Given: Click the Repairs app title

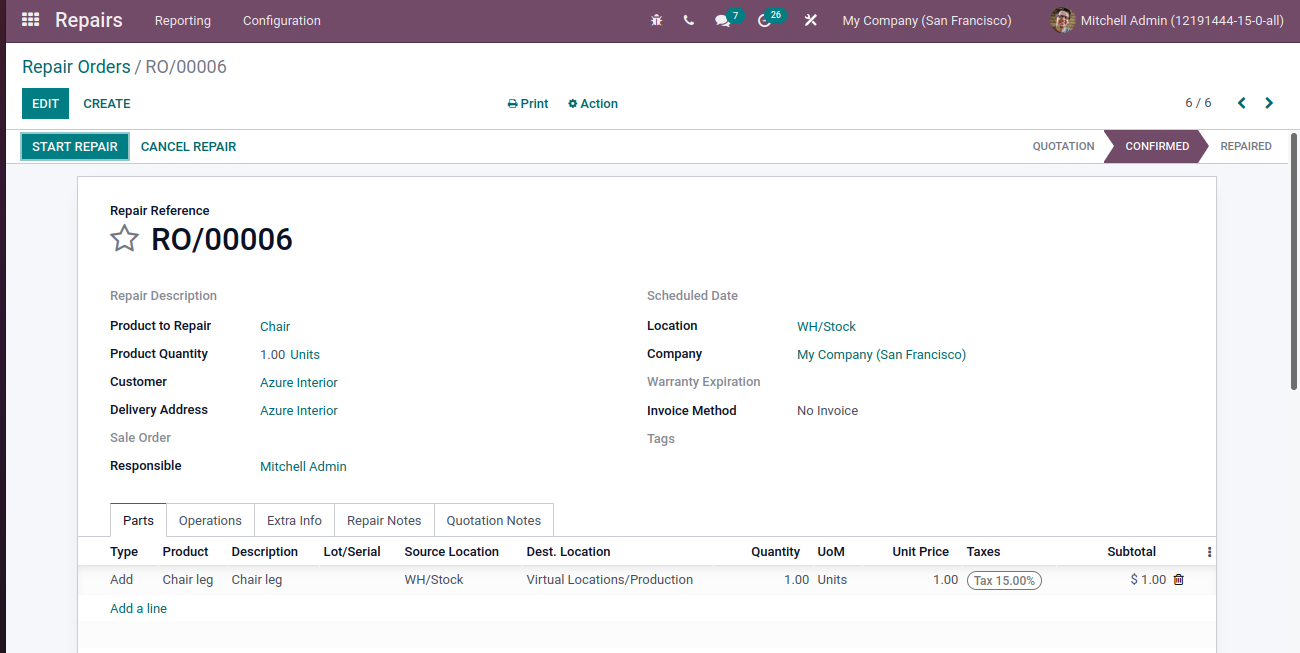Looking at the screenshot, I should click(x=89, y=20).
